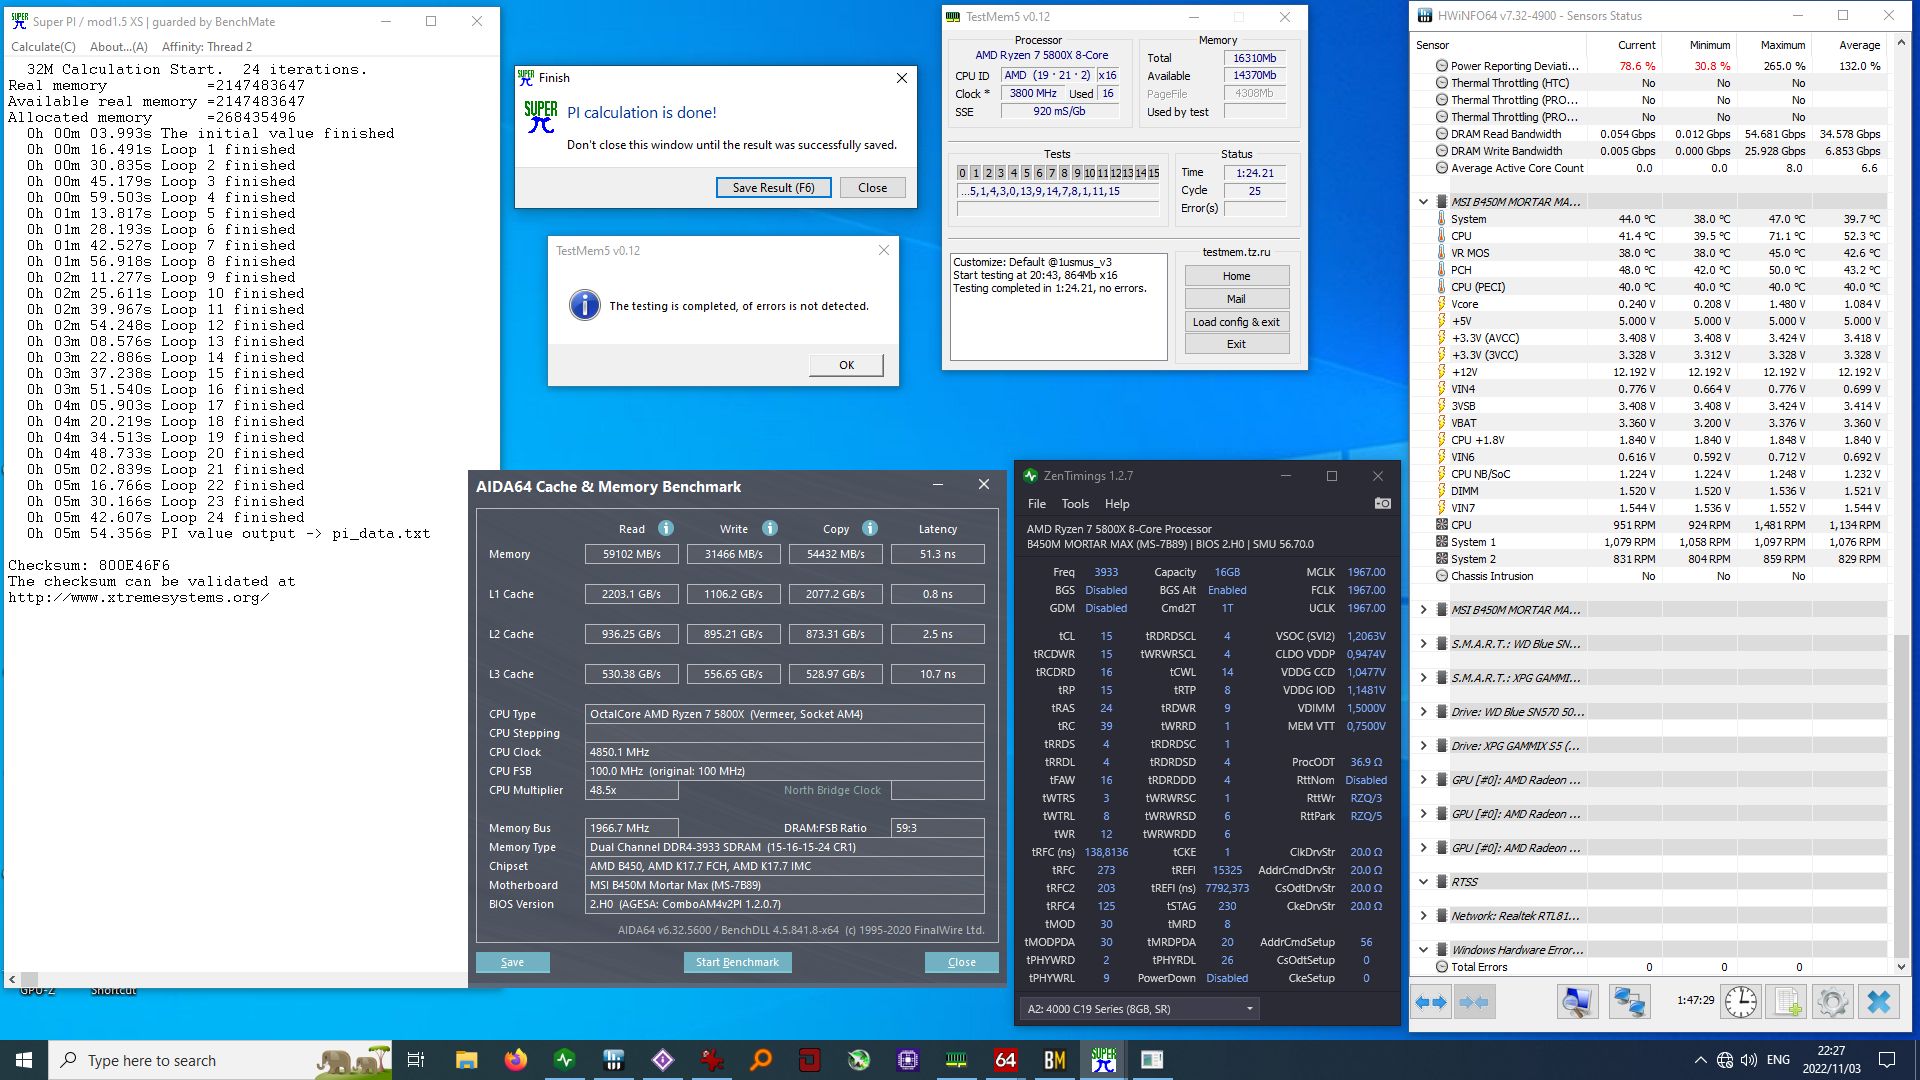Click the Maximum column header in HWiNFO
Screen dimensions: 1920x1080
1782,45
